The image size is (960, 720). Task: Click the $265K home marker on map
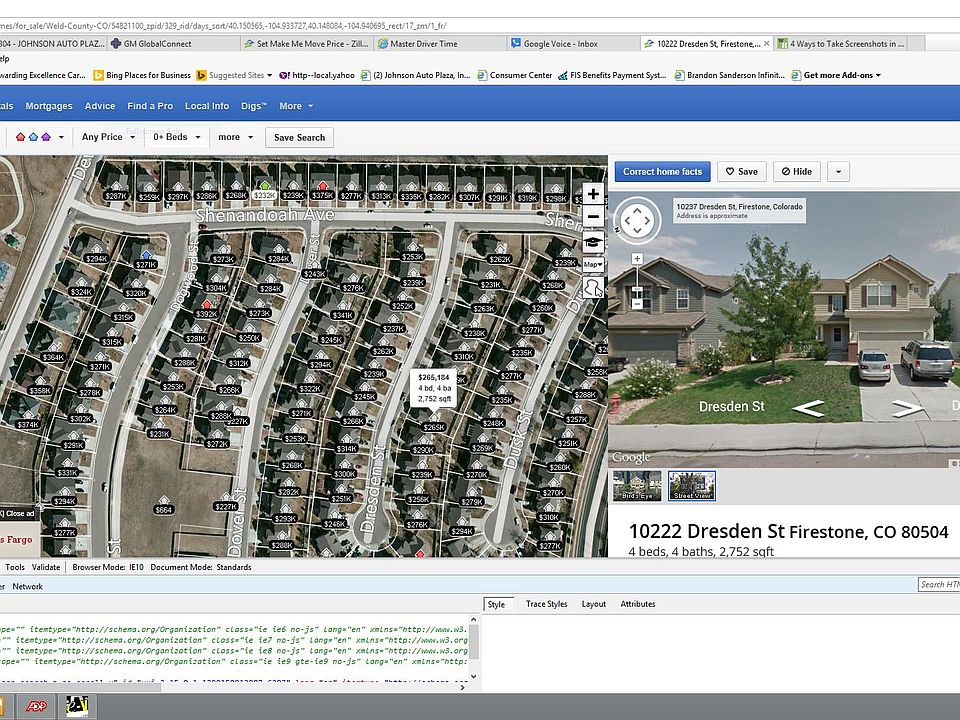click(x=433, y=423)
